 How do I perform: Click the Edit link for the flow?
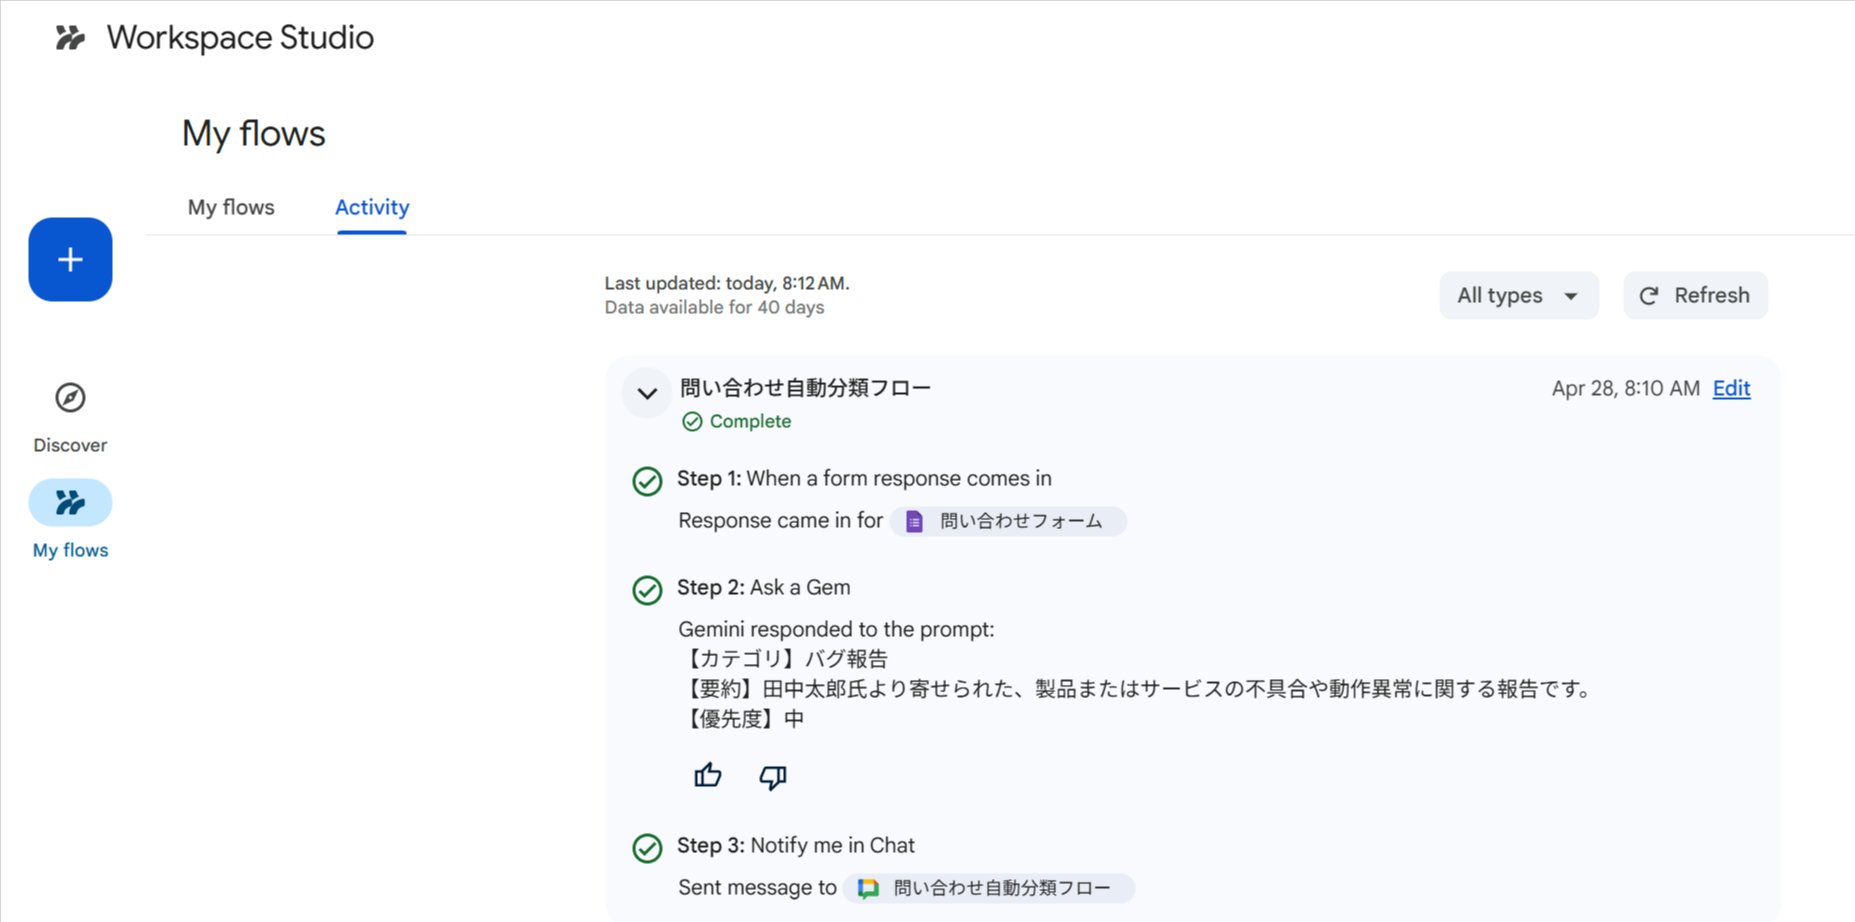(x=1731, y=388)
